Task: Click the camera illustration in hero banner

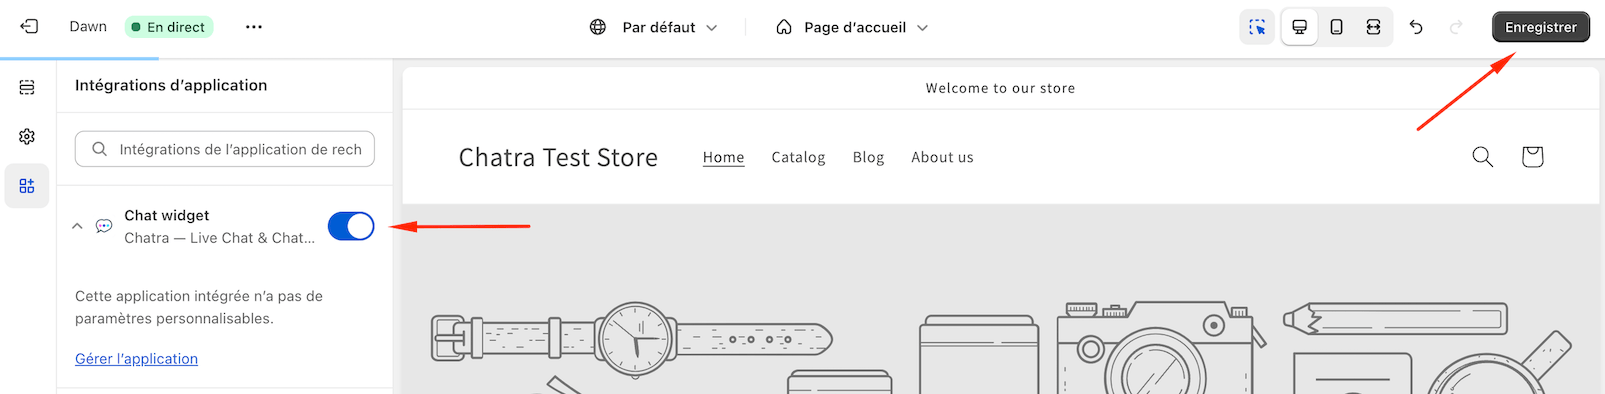Action: click(1160, 348)
